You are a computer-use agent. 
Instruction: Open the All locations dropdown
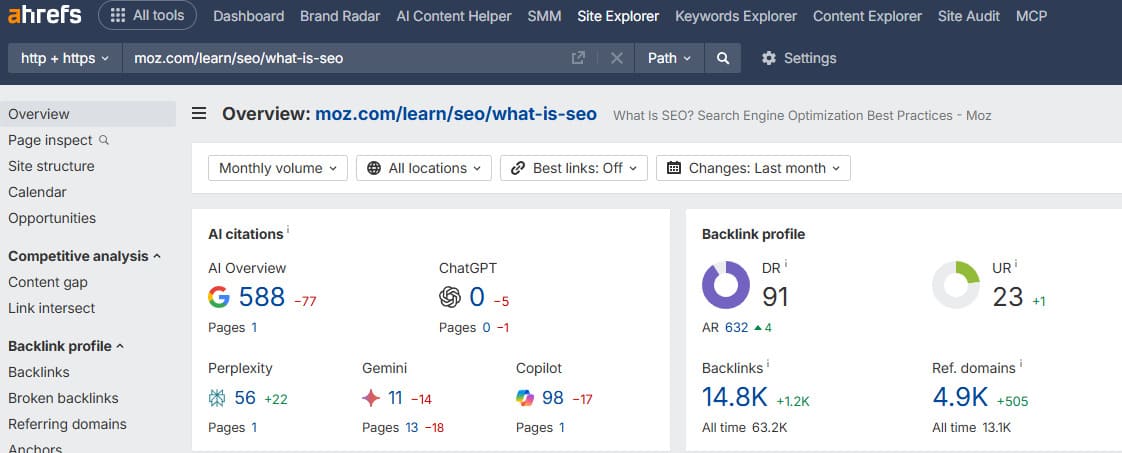point(424,168)
